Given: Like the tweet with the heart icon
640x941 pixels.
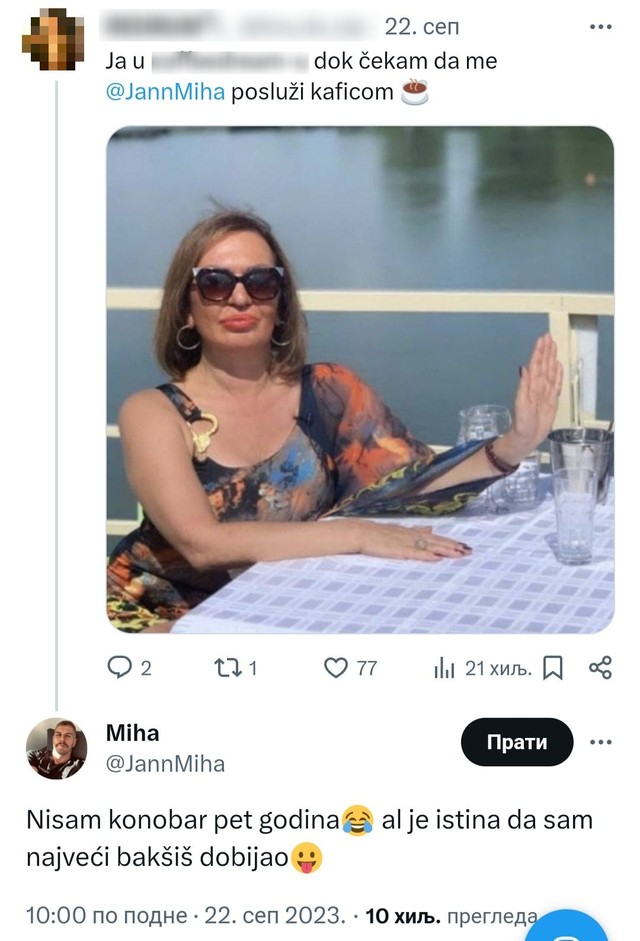Looking at the screenshot, I should (336, 668).
